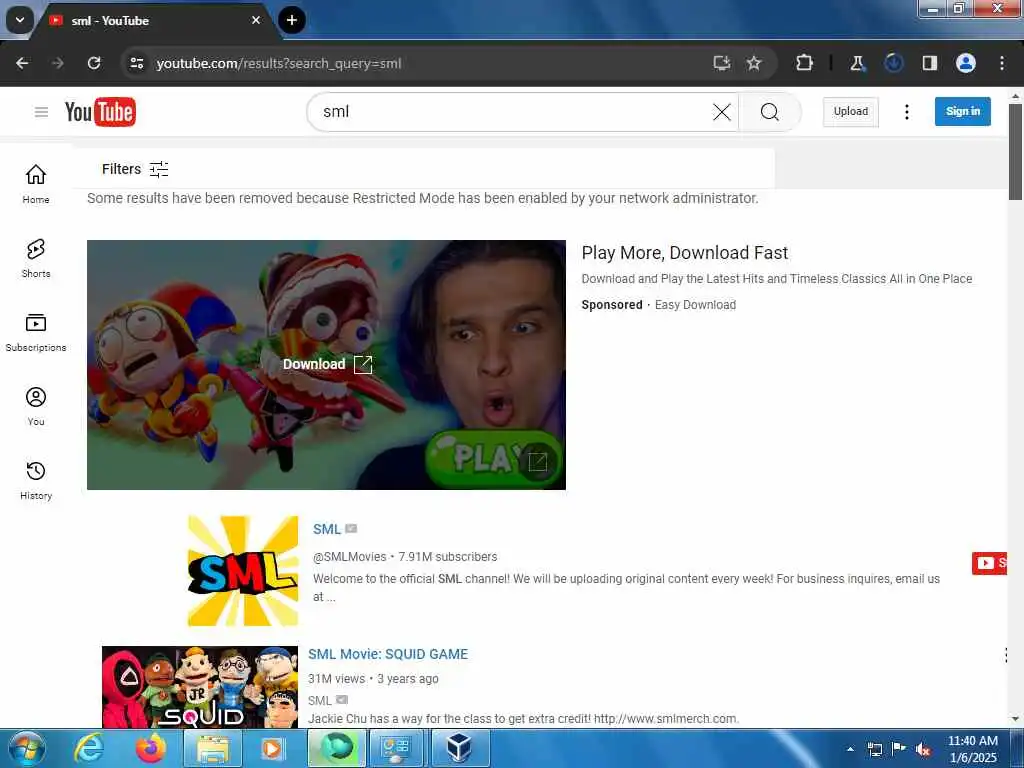The image size is (1024, 768).
Task: Open the Windows Start button
Action: pyautogui.click(x=26, y=748)
